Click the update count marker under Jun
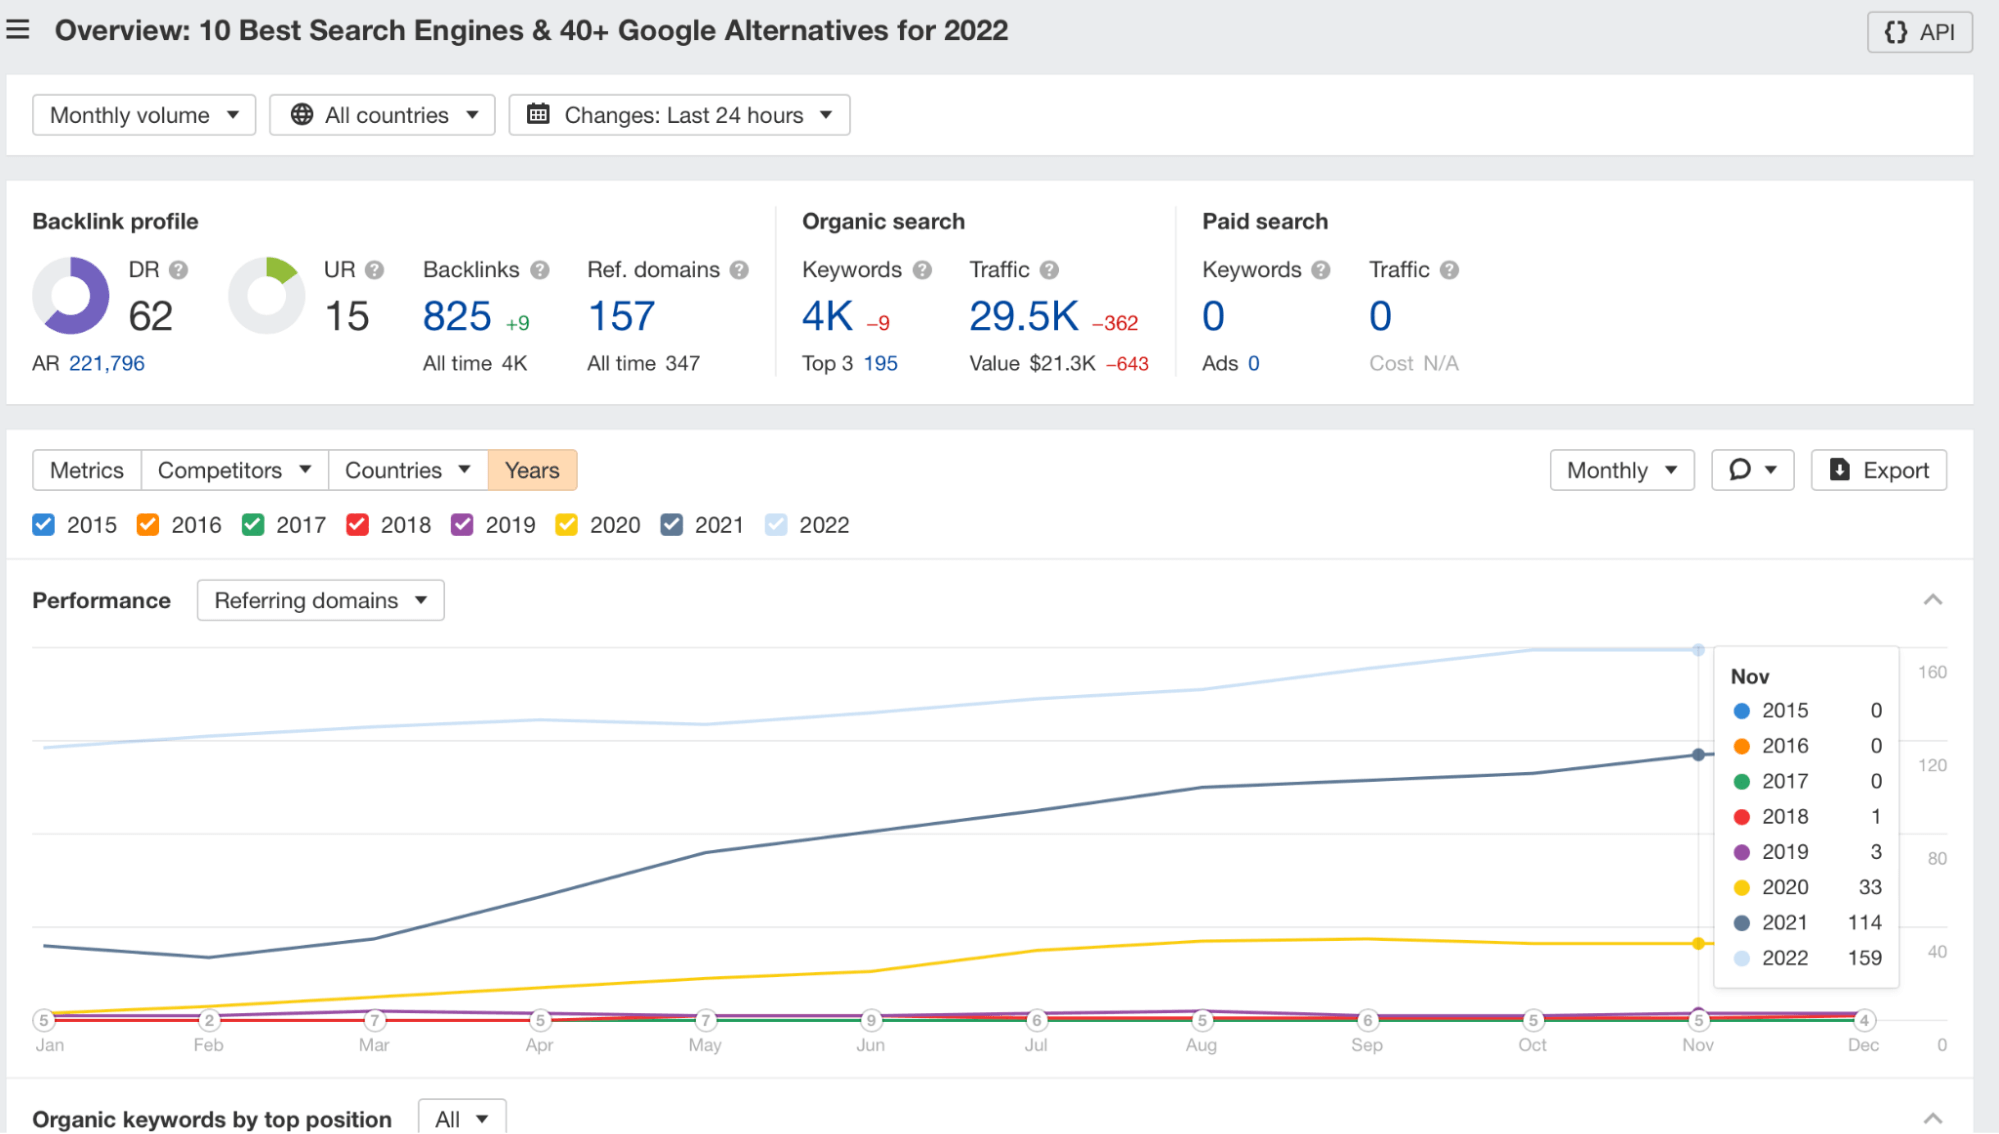 [x=871, y=1020]
